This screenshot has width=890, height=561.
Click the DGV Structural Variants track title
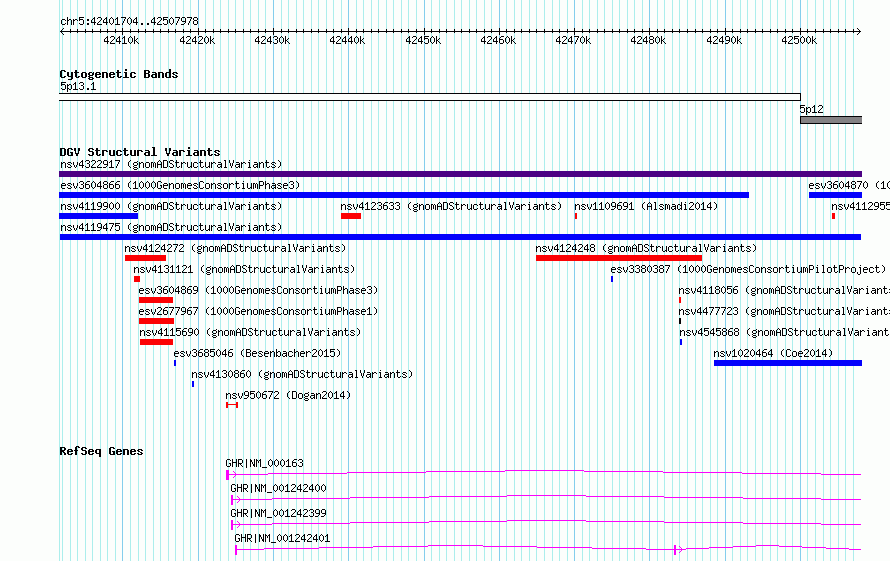pyautogui.click(x=140, y=152)
